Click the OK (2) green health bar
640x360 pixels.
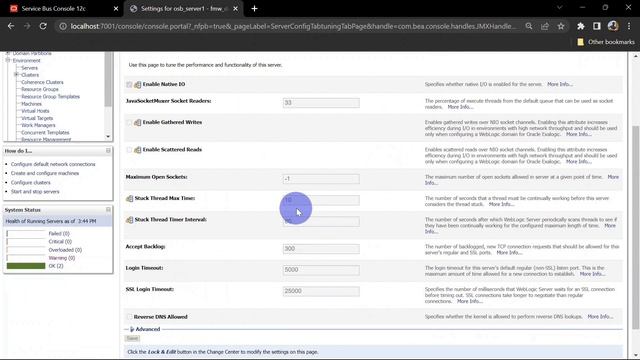pyautogui.click(x=26, y=266)
